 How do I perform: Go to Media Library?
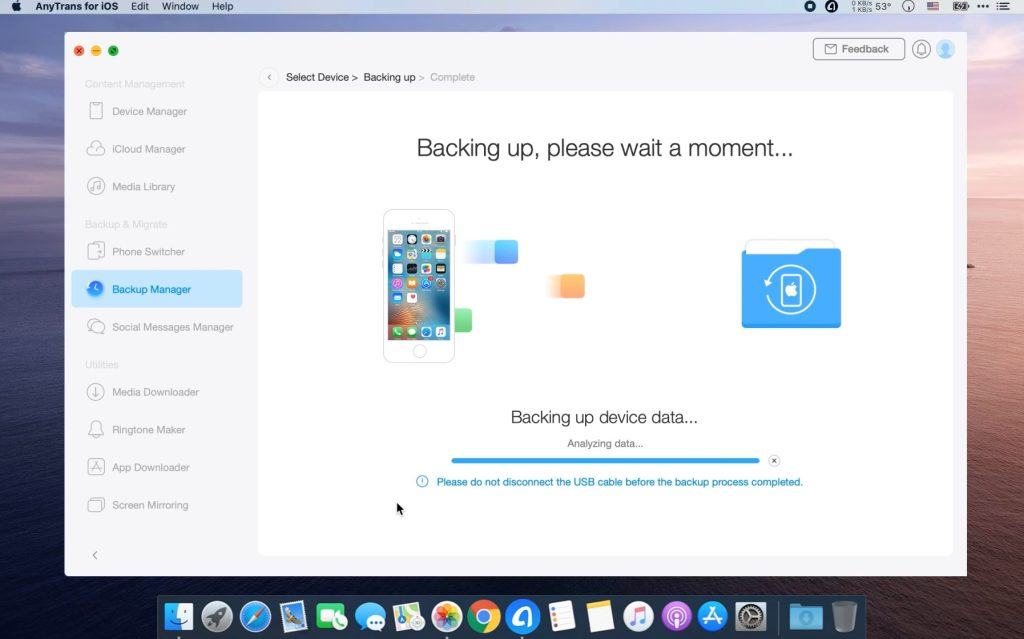[x=157, y=187]
